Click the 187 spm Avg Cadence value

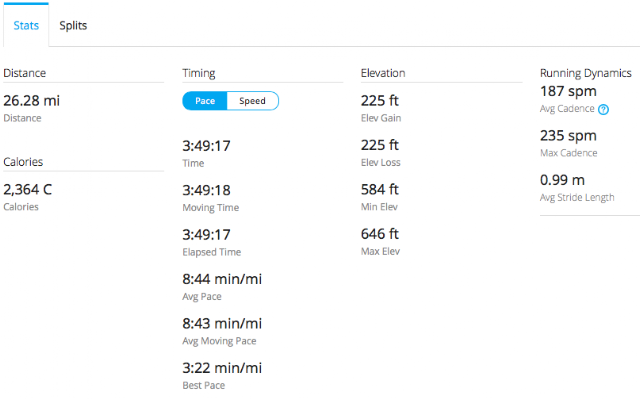(568, 91)
